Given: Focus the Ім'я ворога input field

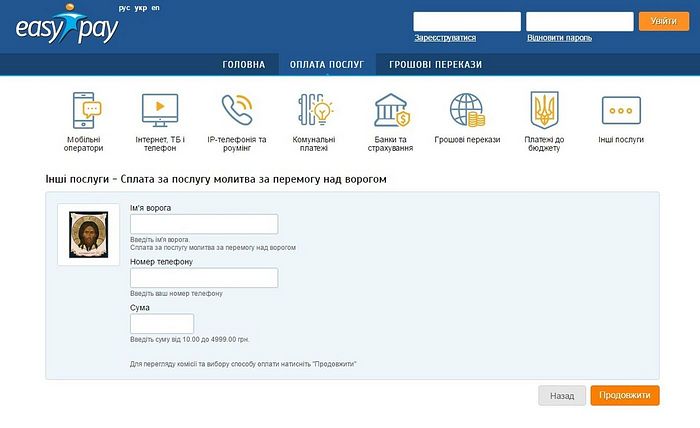Looking at the screenshot, I should (204, 224).
